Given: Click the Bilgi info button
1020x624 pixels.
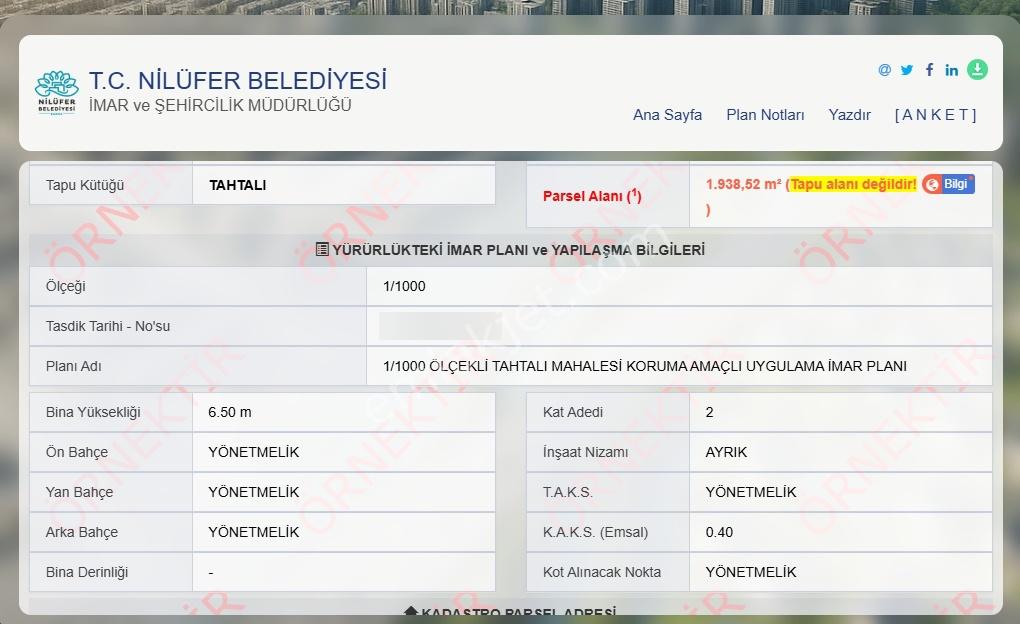Looking at the screenshot, I should click(x=948, y=184).
